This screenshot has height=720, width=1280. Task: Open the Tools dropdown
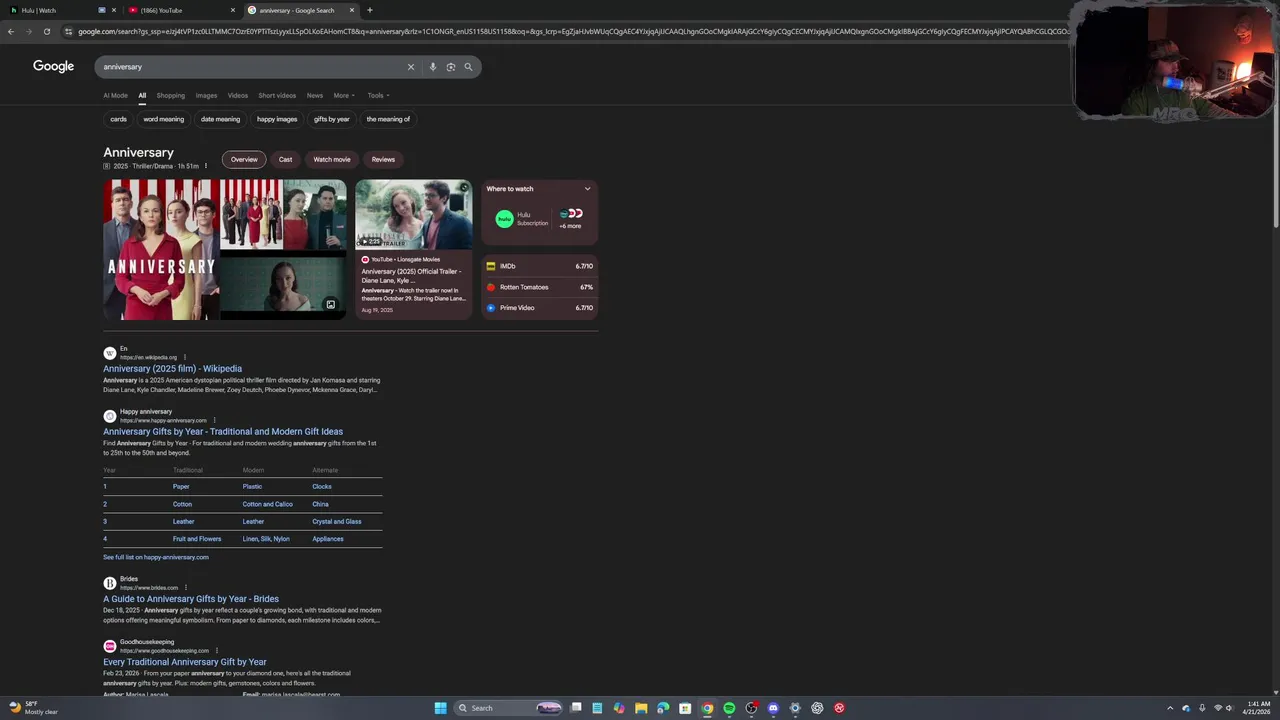378,96
